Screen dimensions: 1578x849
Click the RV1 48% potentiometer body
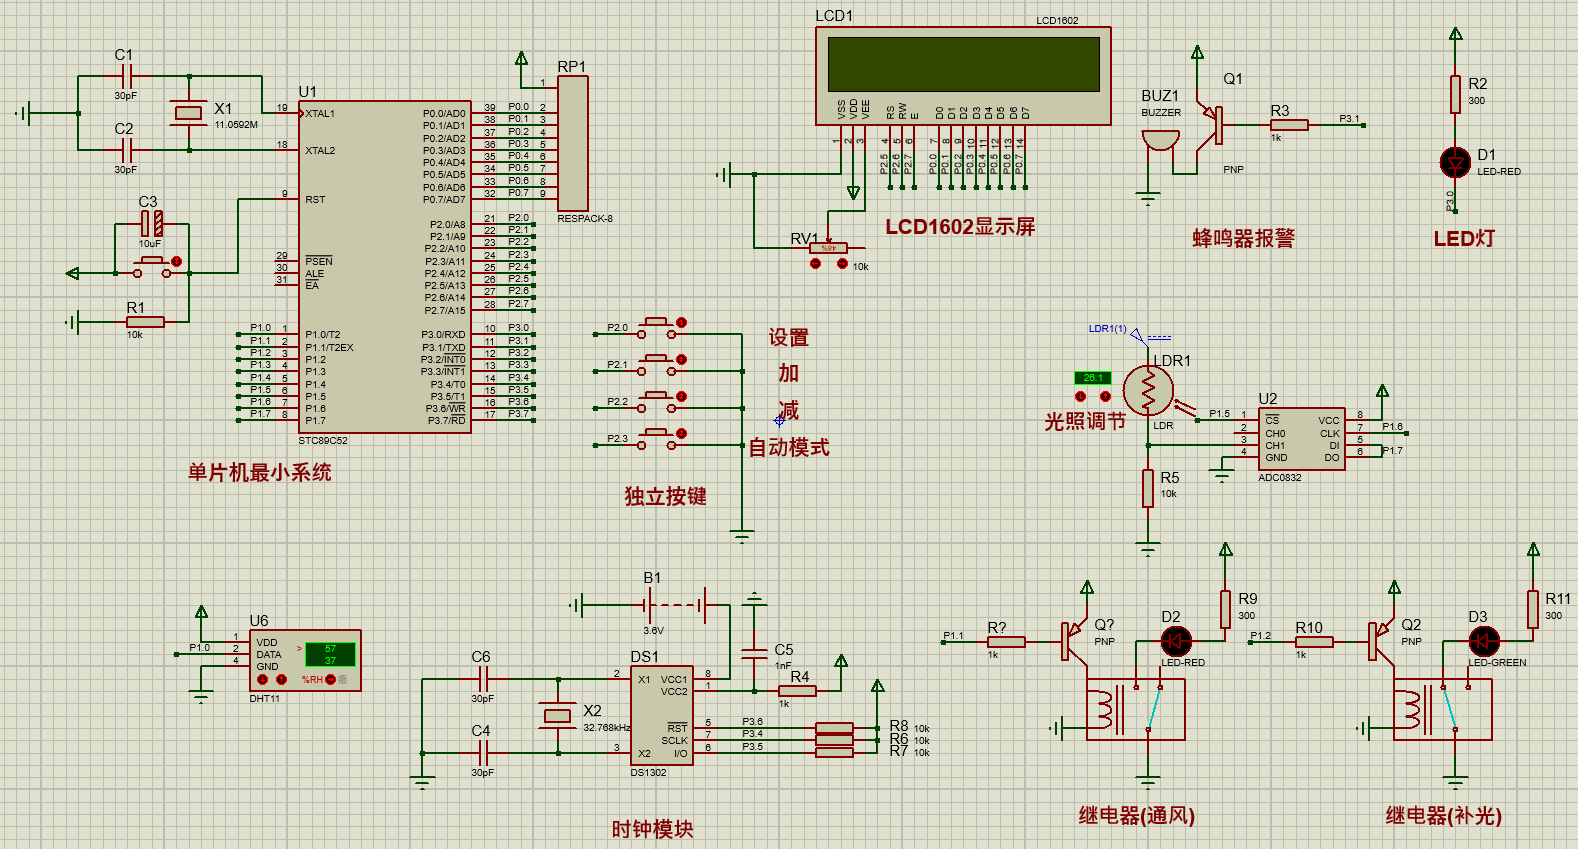pyautogui.click(x=828, y=248)
